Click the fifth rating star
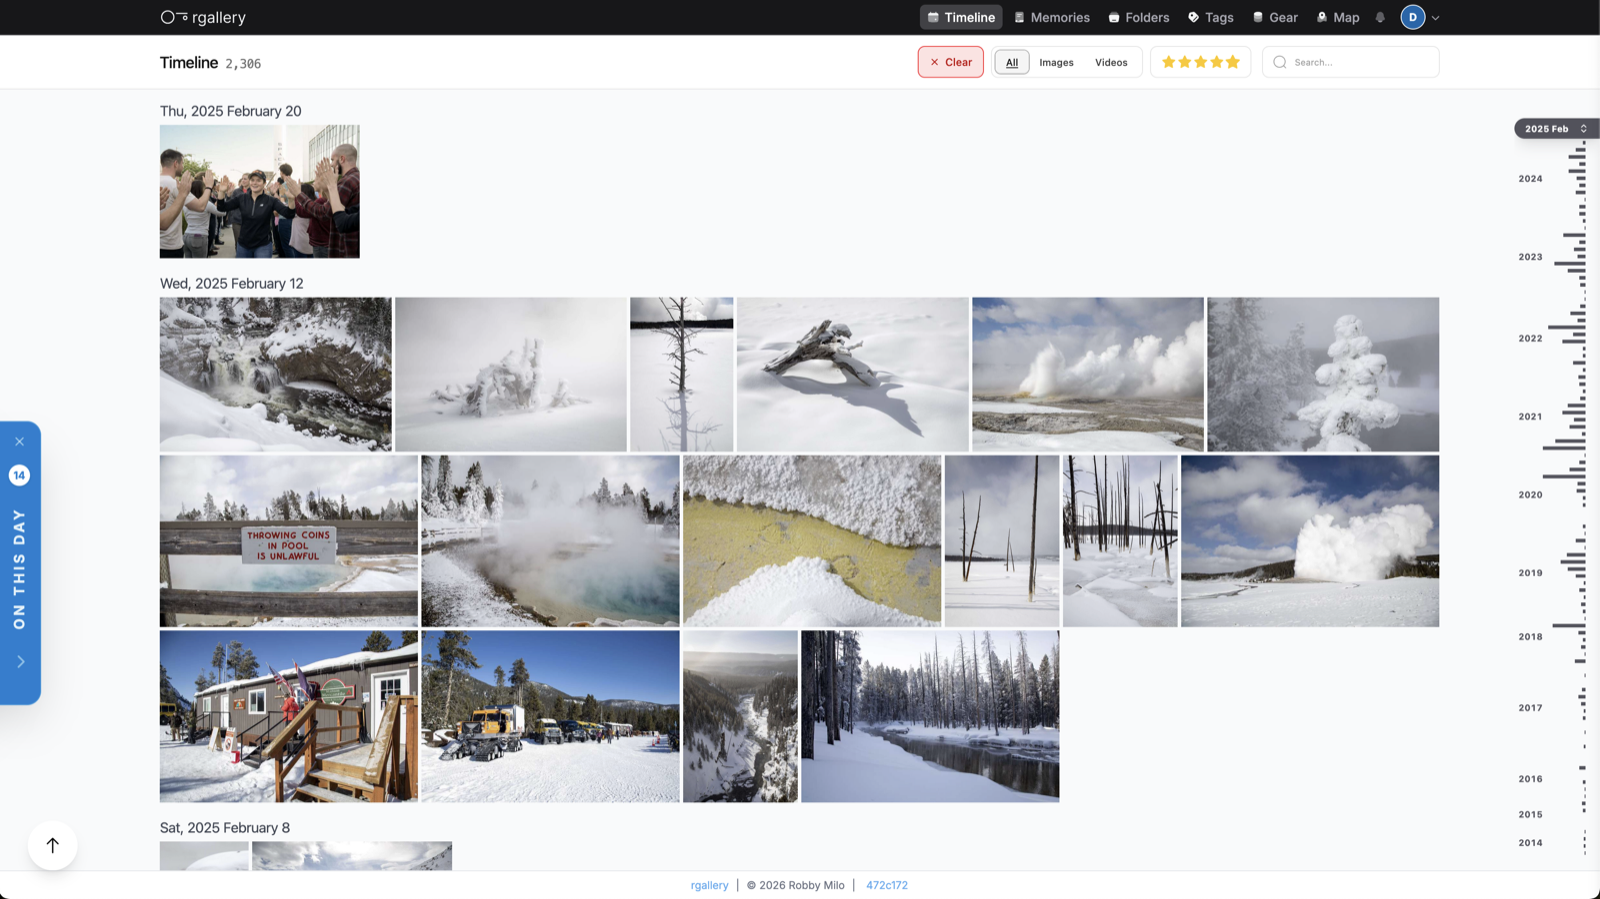Image resolution: width=1600 pixels, height=899 pixels. (1233, 62)
